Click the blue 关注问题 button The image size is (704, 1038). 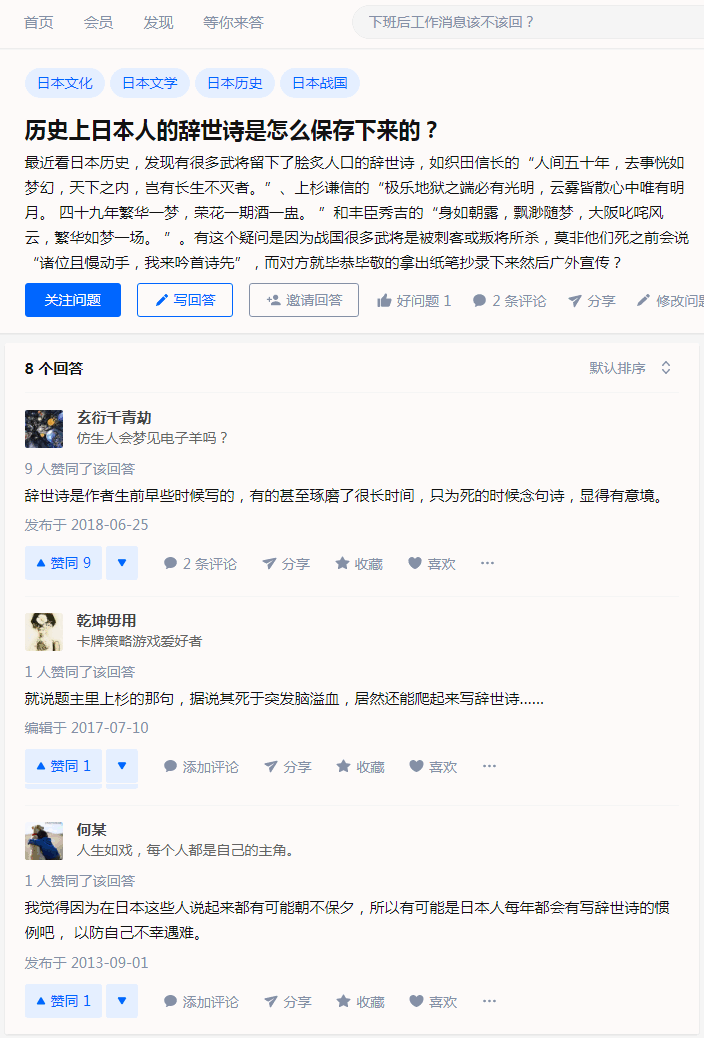click(x=73, y=300)
